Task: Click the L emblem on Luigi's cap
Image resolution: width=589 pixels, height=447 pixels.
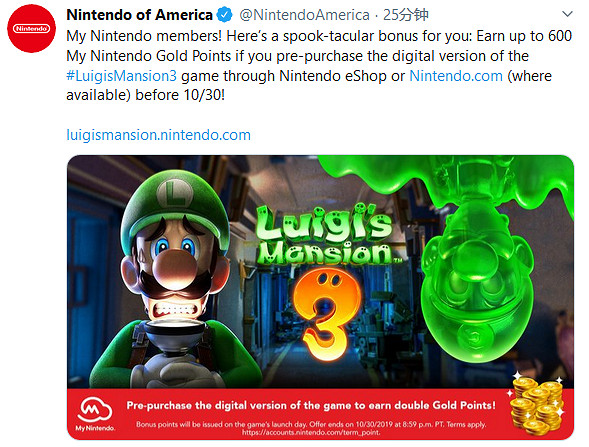Action: point(175,193)
